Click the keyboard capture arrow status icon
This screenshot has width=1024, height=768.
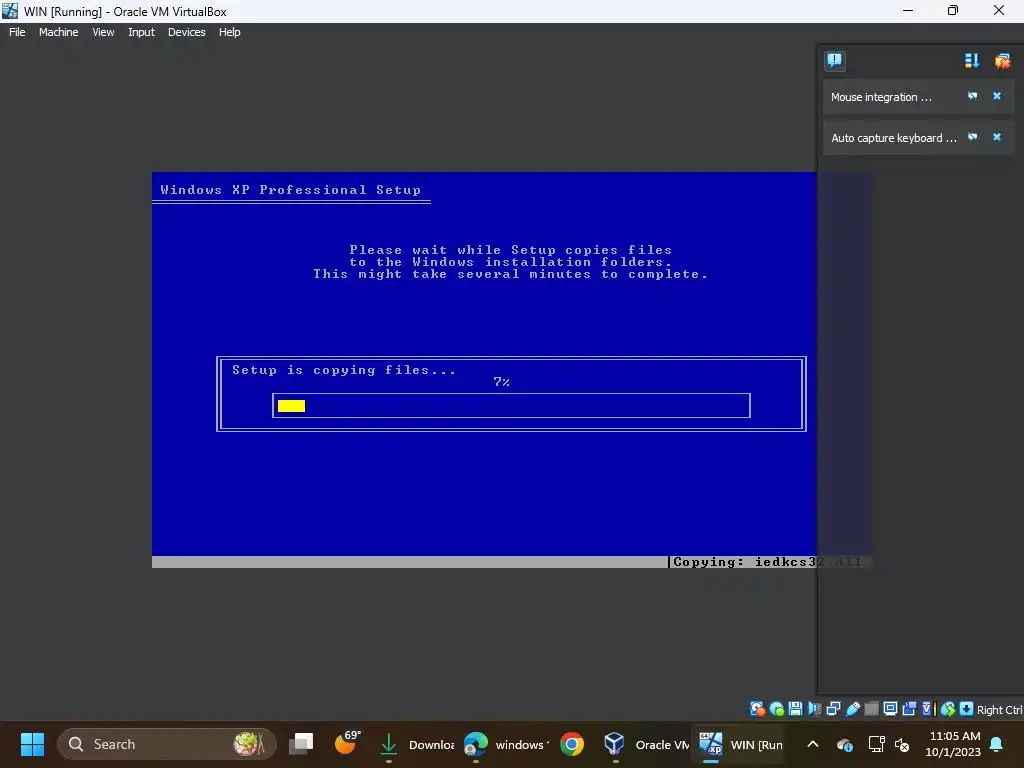click(967, 709)
